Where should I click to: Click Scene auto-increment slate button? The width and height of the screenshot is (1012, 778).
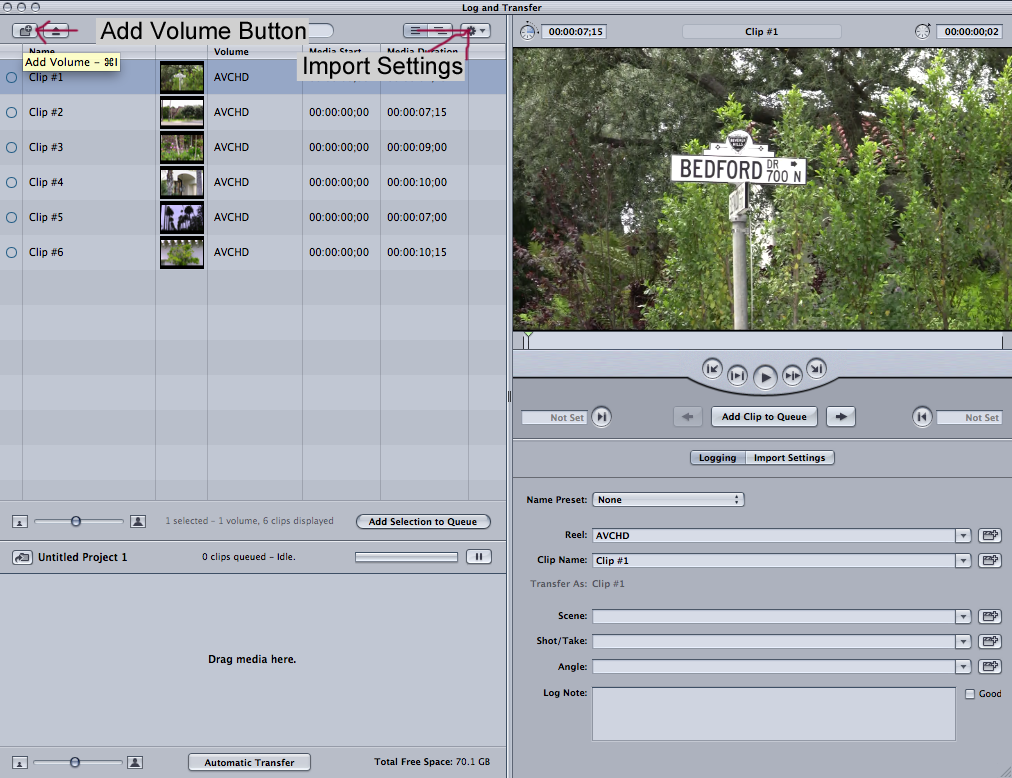point(989,616)
